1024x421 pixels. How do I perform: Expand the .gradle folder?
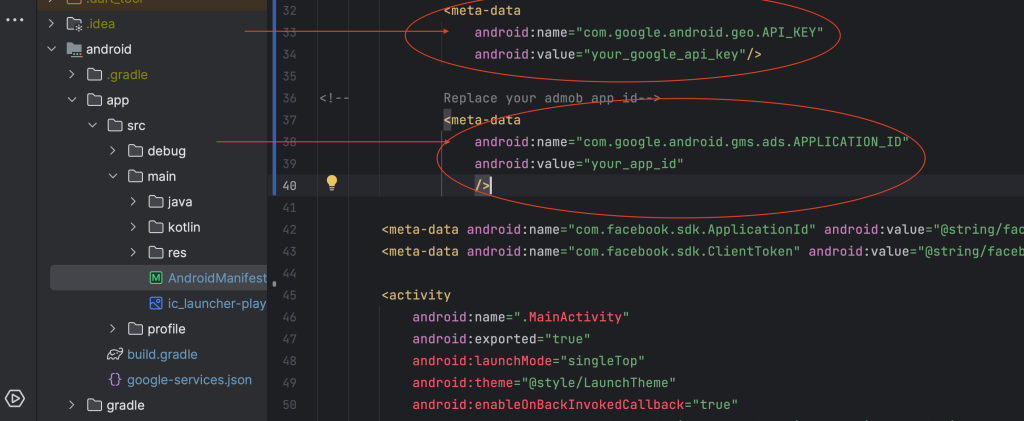click(72, 75)
